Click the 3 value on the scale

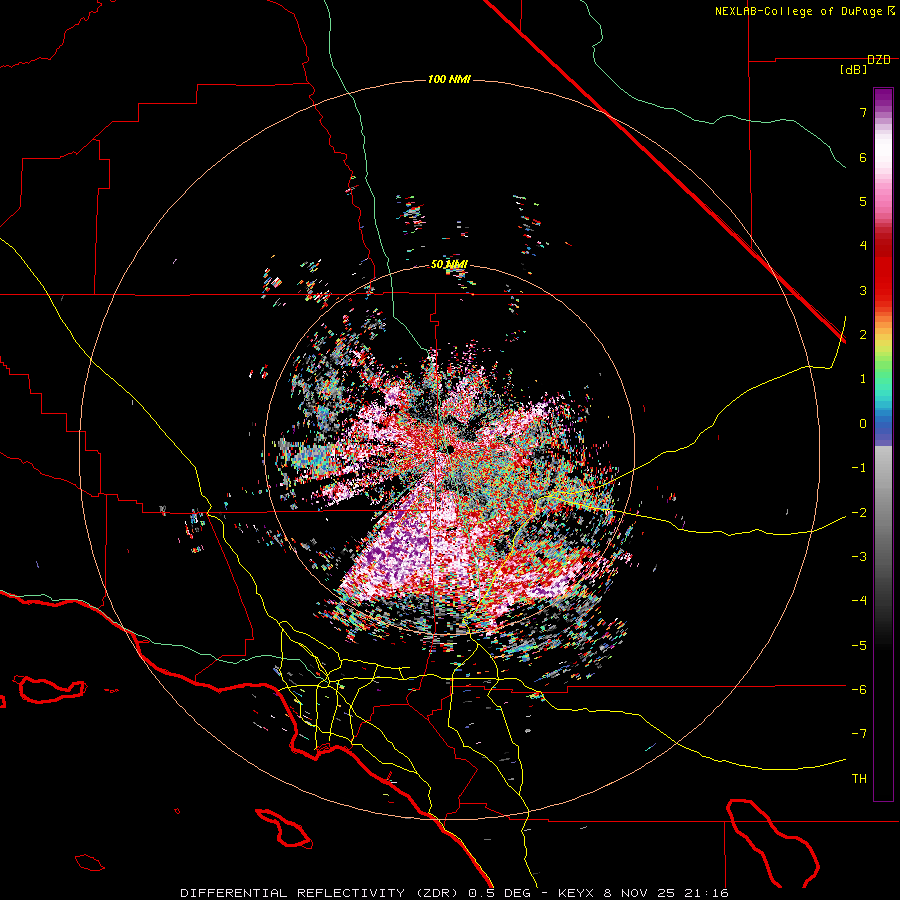863,290
